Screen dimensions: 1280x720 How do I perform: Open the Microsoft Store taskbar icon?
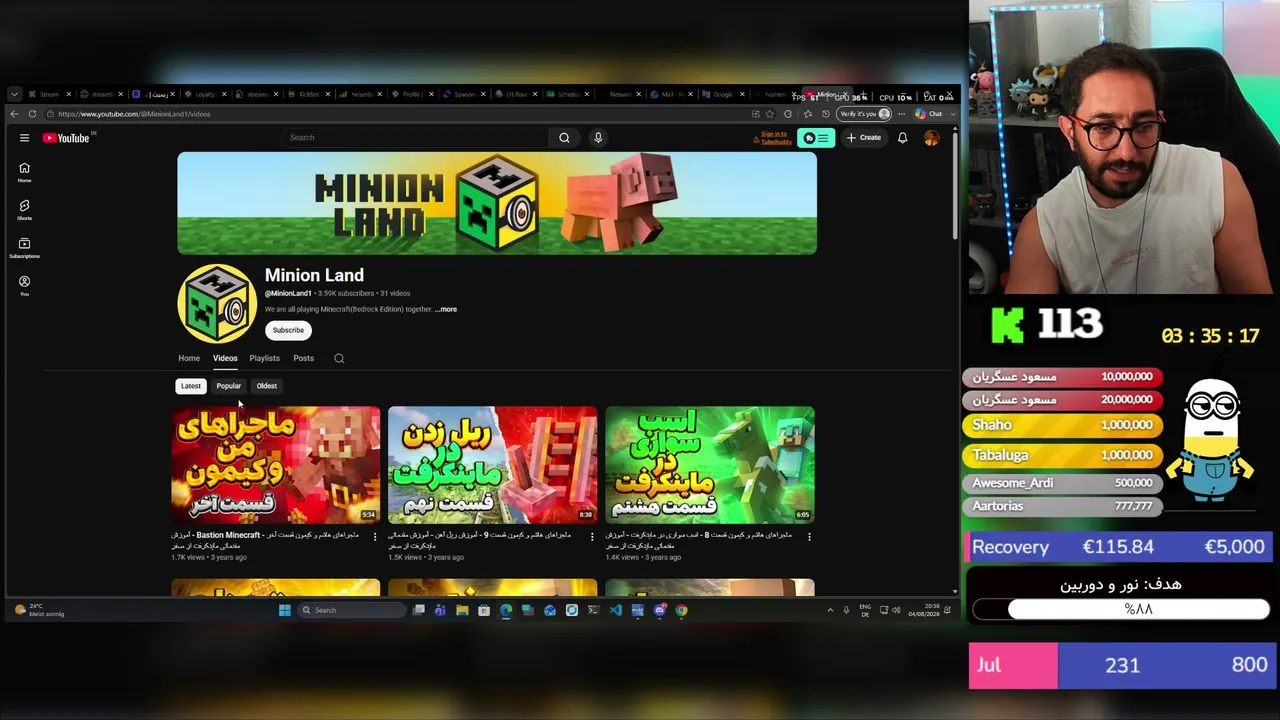(484, 610)
